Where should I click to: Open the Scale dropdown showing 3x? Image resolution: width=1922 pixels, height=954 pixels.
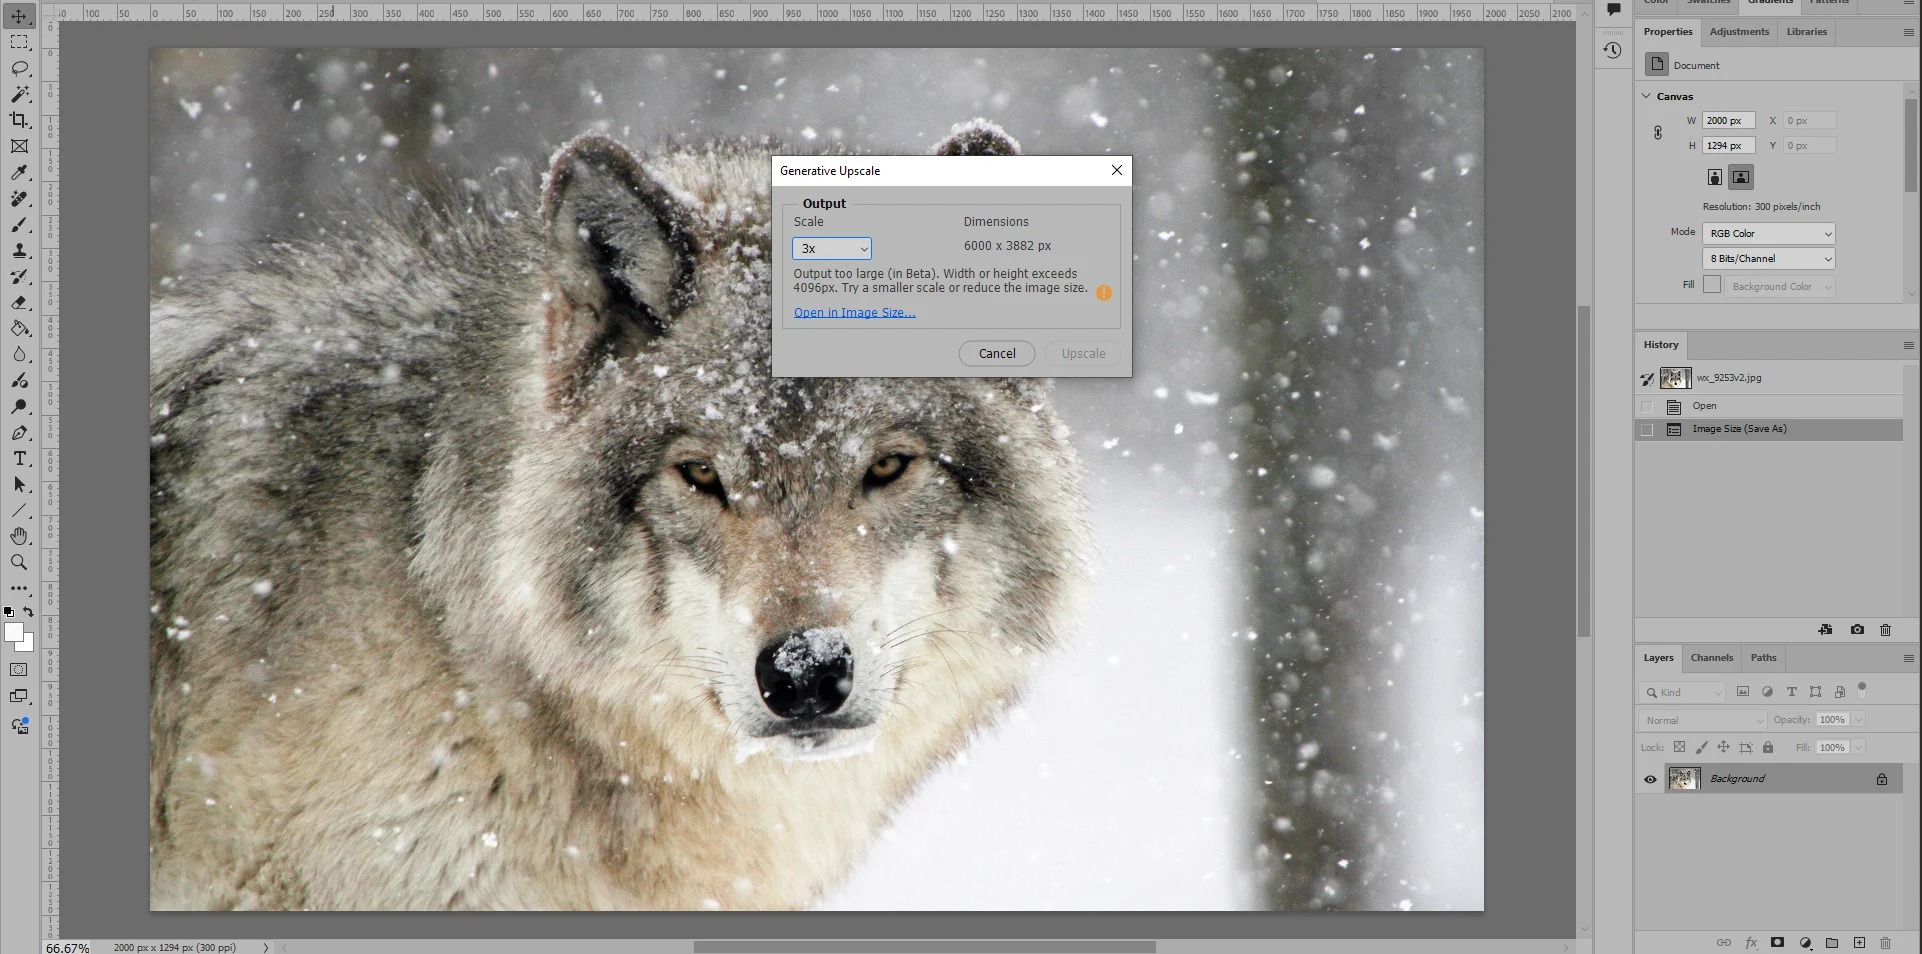click(x=832, y=248)
